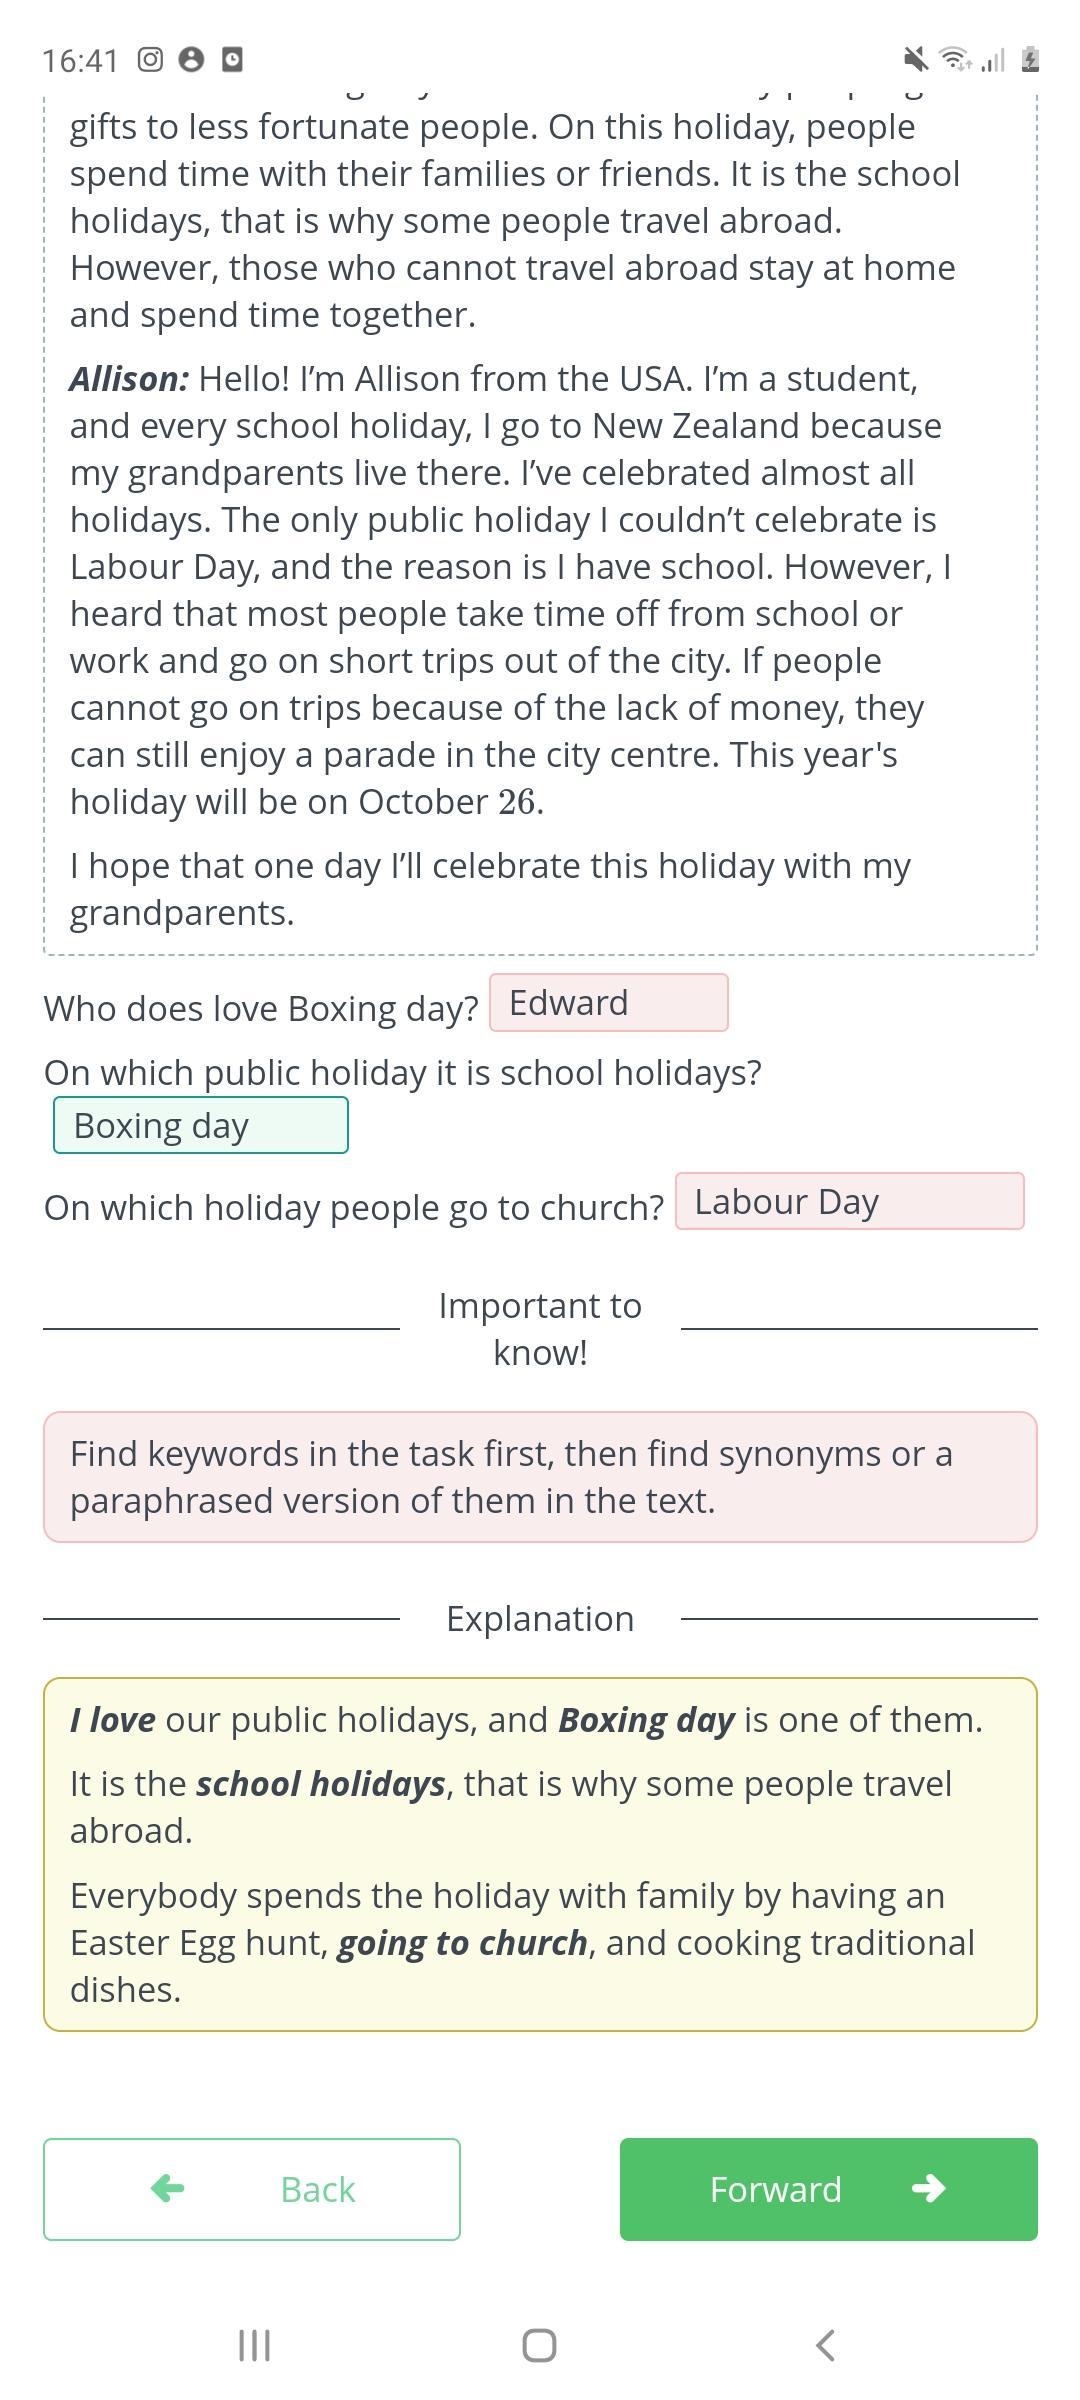The image size is (1080, 2400).
Task: Tap the muted sound status icon
Action: click(915, 60)
